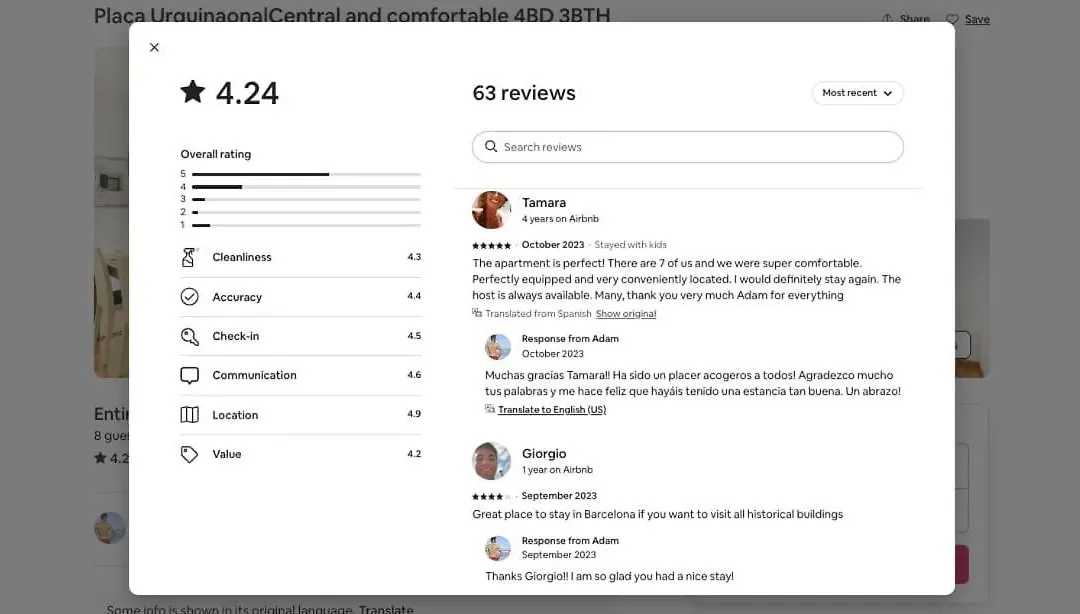Click the Translate link at page bottom
Image resolution: width=1080 pixels, height=614 pixels.
(x=386, y=609)
